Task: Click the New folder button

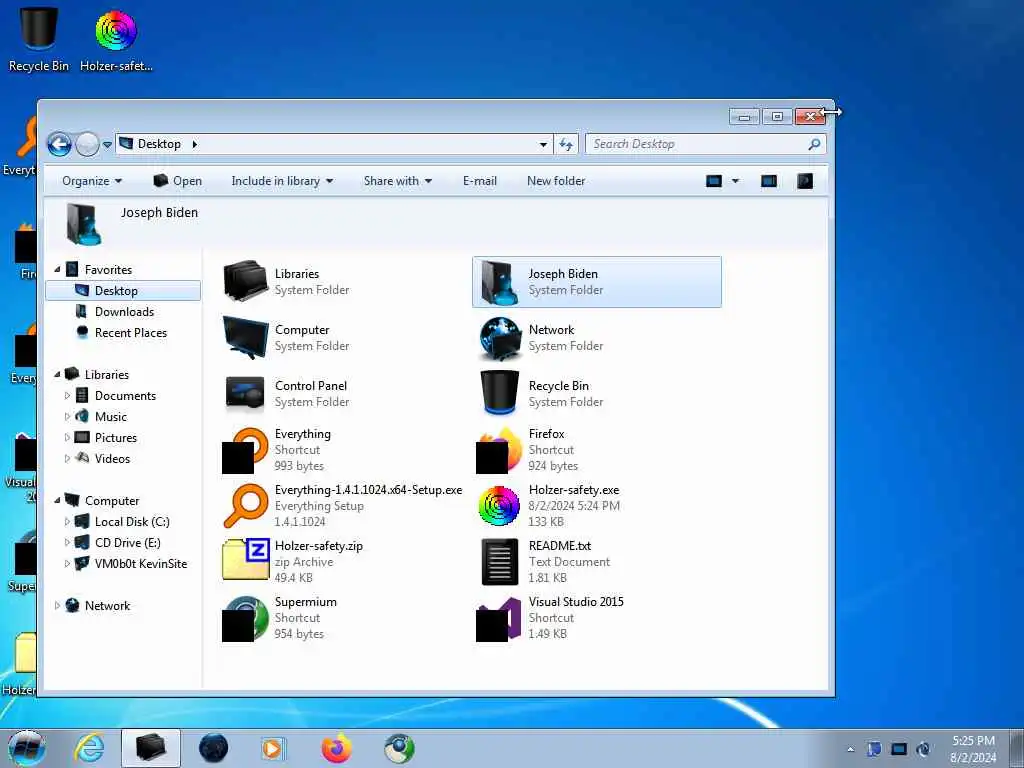Action: click(556, 181)
